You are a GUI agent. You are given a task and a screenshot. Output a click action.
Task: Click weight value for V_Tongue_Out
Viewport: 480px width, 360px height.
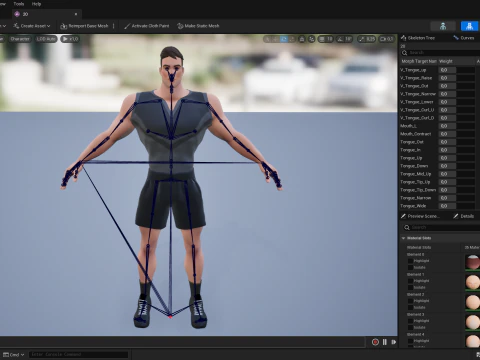[448, 86]
